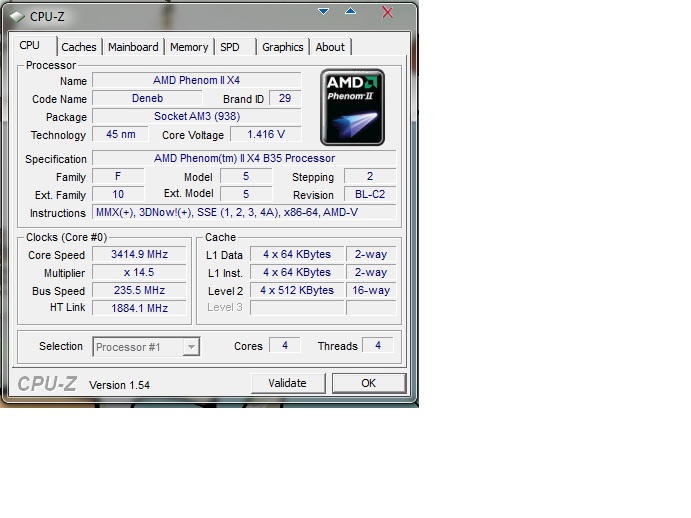Click the Specification value 'AMD Phenom(tm) II X4 B35 Processor'

(x=244, y=158)
